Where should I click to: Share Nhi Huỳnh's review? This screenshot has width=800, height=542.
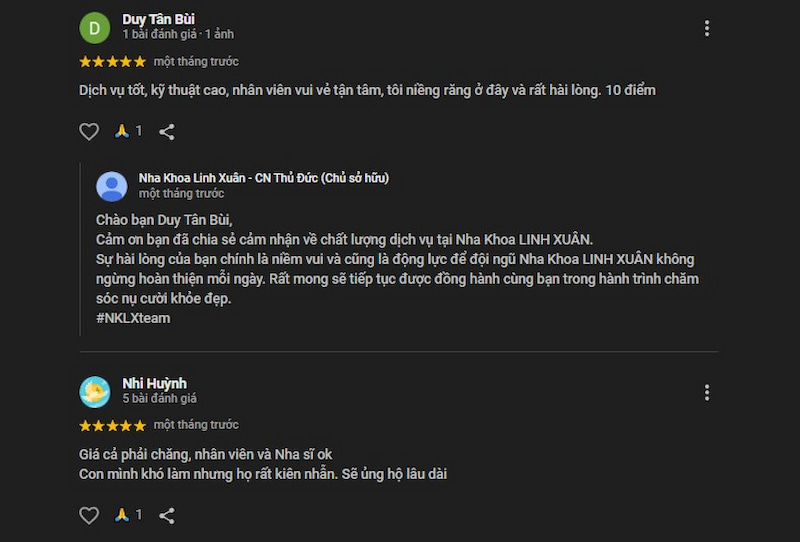tap(167, 515)
